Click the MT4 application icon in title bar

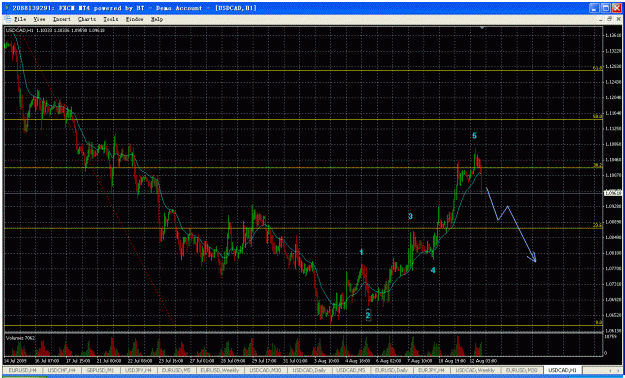pos(7,8)
